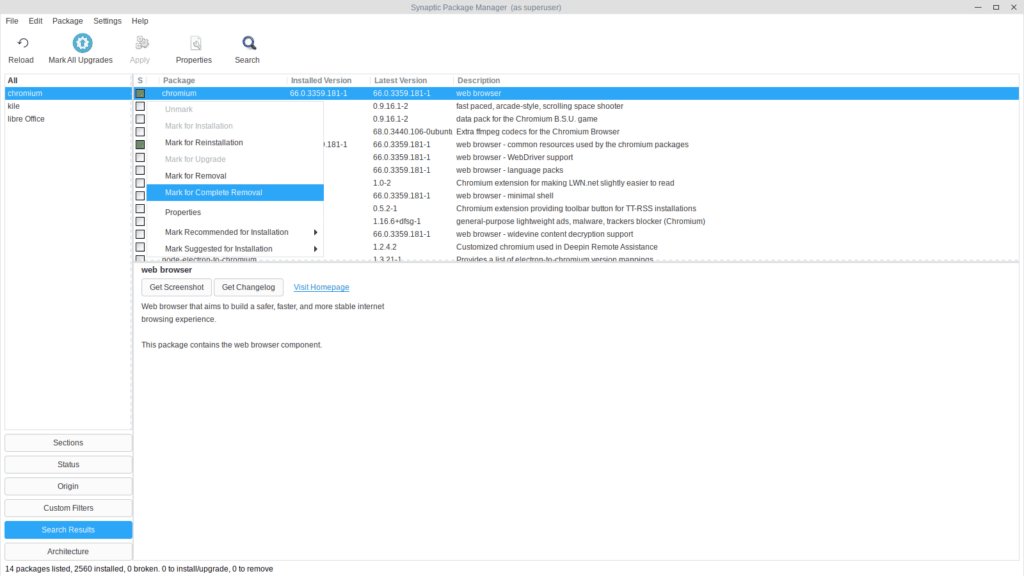Image resolution: width=1024 pixels, height=576 pixels.
Task: Toggle checkbox for language packs row
Action: pyautogui.click(x=140, y=170)
